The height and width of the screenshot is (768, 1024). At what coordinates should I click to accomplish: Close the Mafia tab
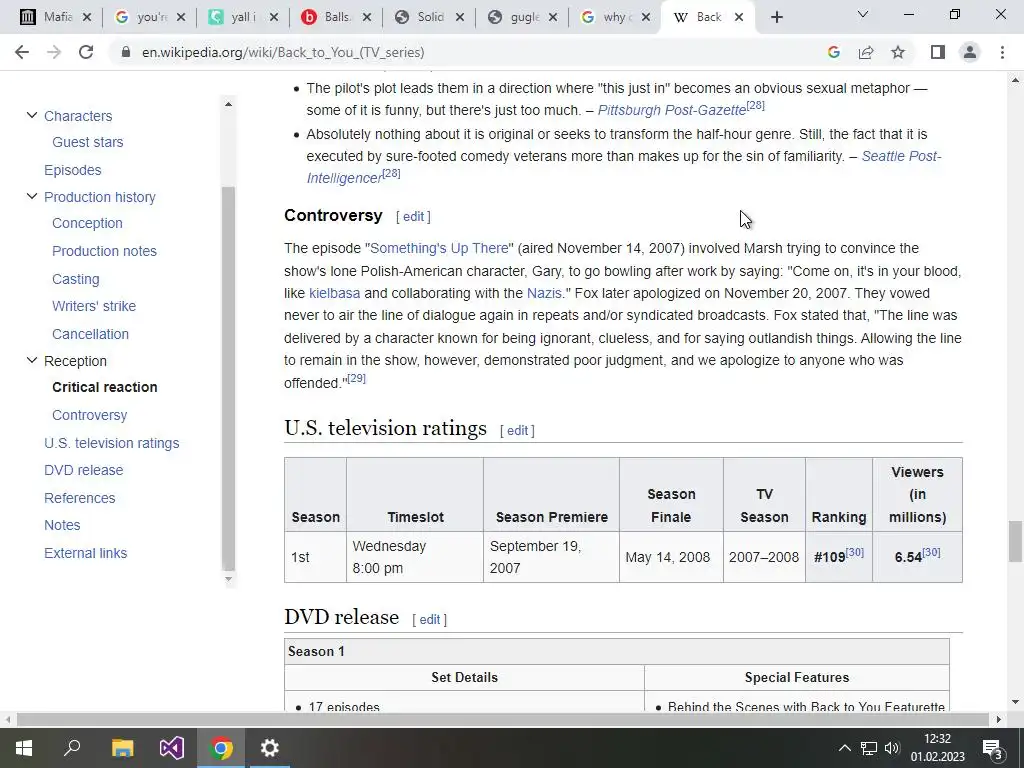tap(87, 18)
